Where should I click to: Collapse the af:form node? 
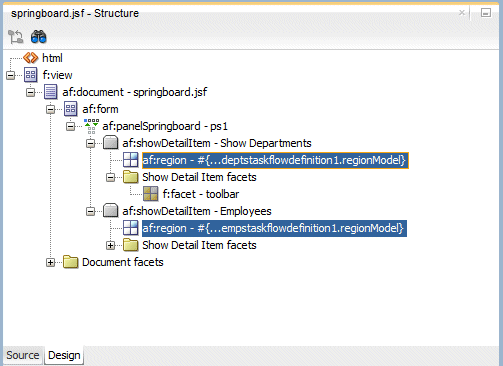pyautogui.click(x=51, y=109)
